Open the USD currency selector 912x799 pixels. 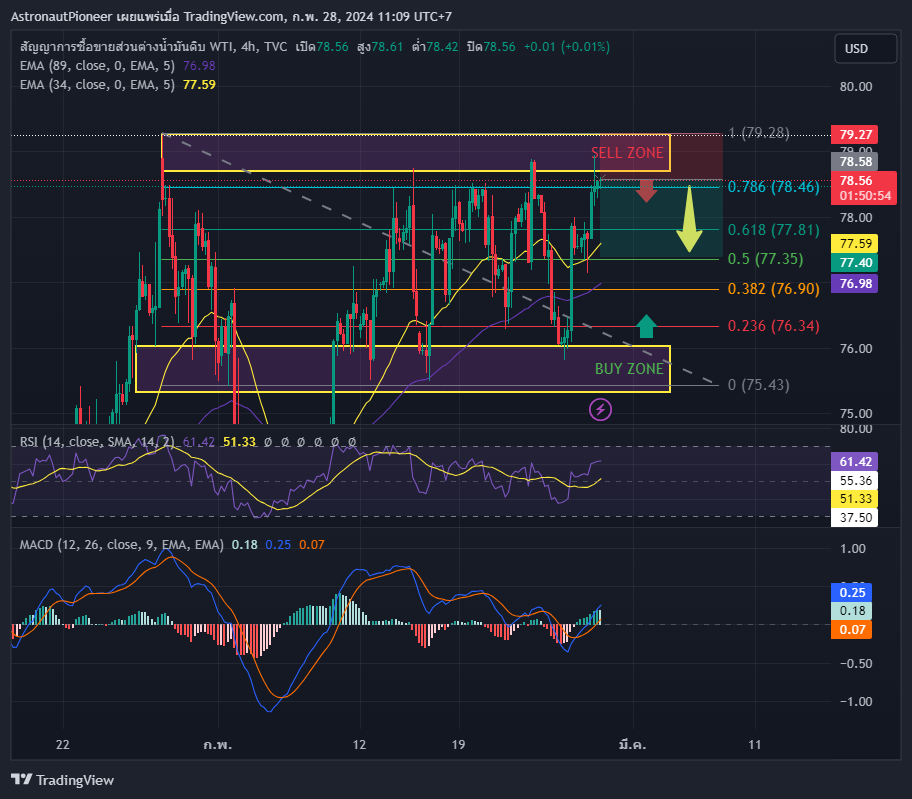[x=865, y=48]
